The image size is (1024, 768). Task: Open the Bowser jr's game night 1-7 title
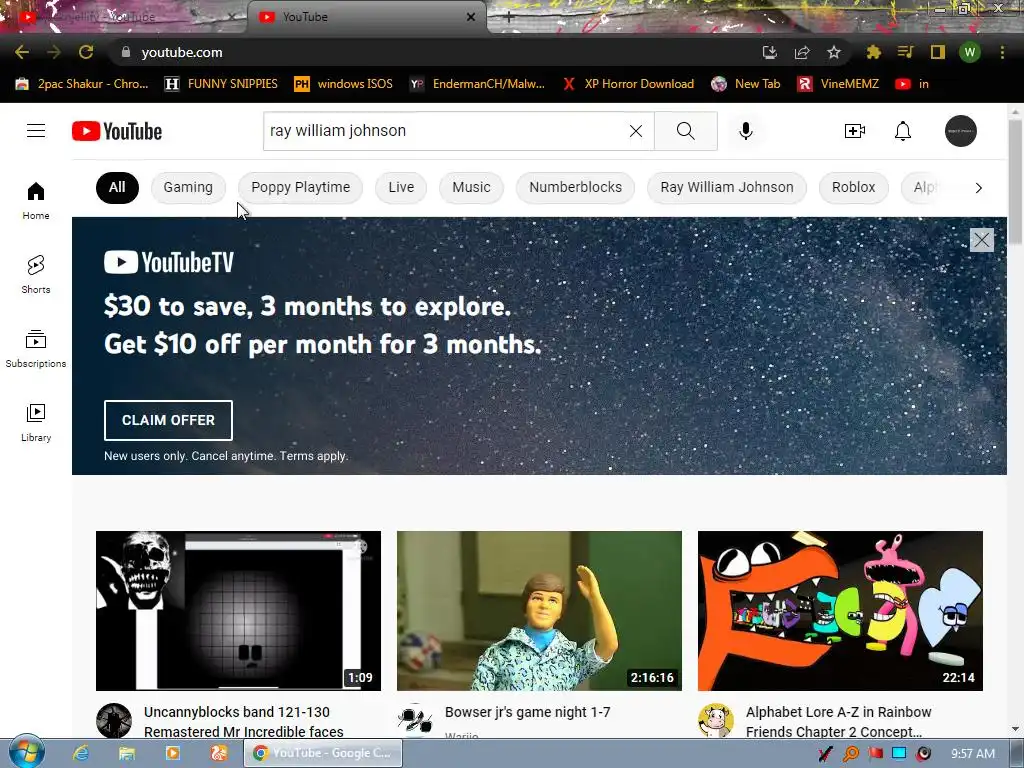coord(528,712)
